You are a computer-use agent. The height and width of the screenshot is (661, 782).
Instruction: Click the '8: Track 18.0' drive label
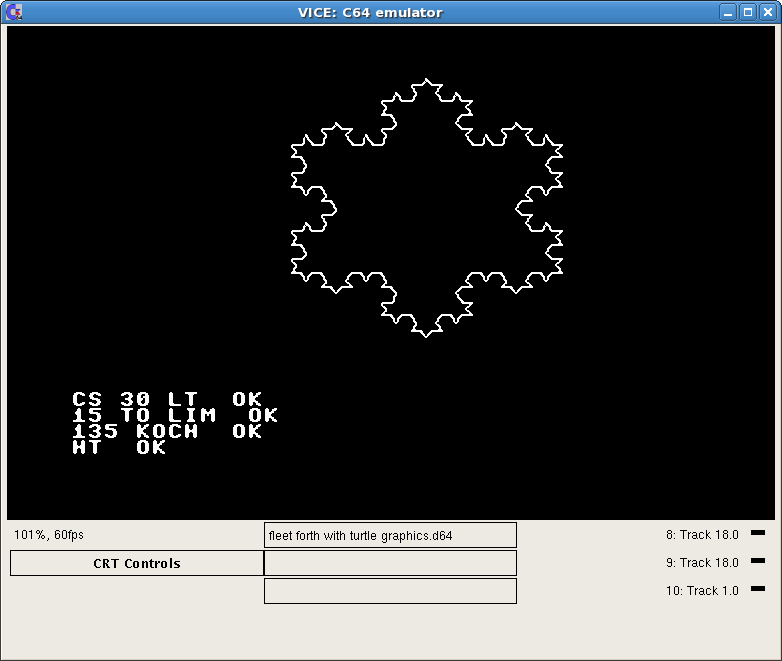point(702,535)
